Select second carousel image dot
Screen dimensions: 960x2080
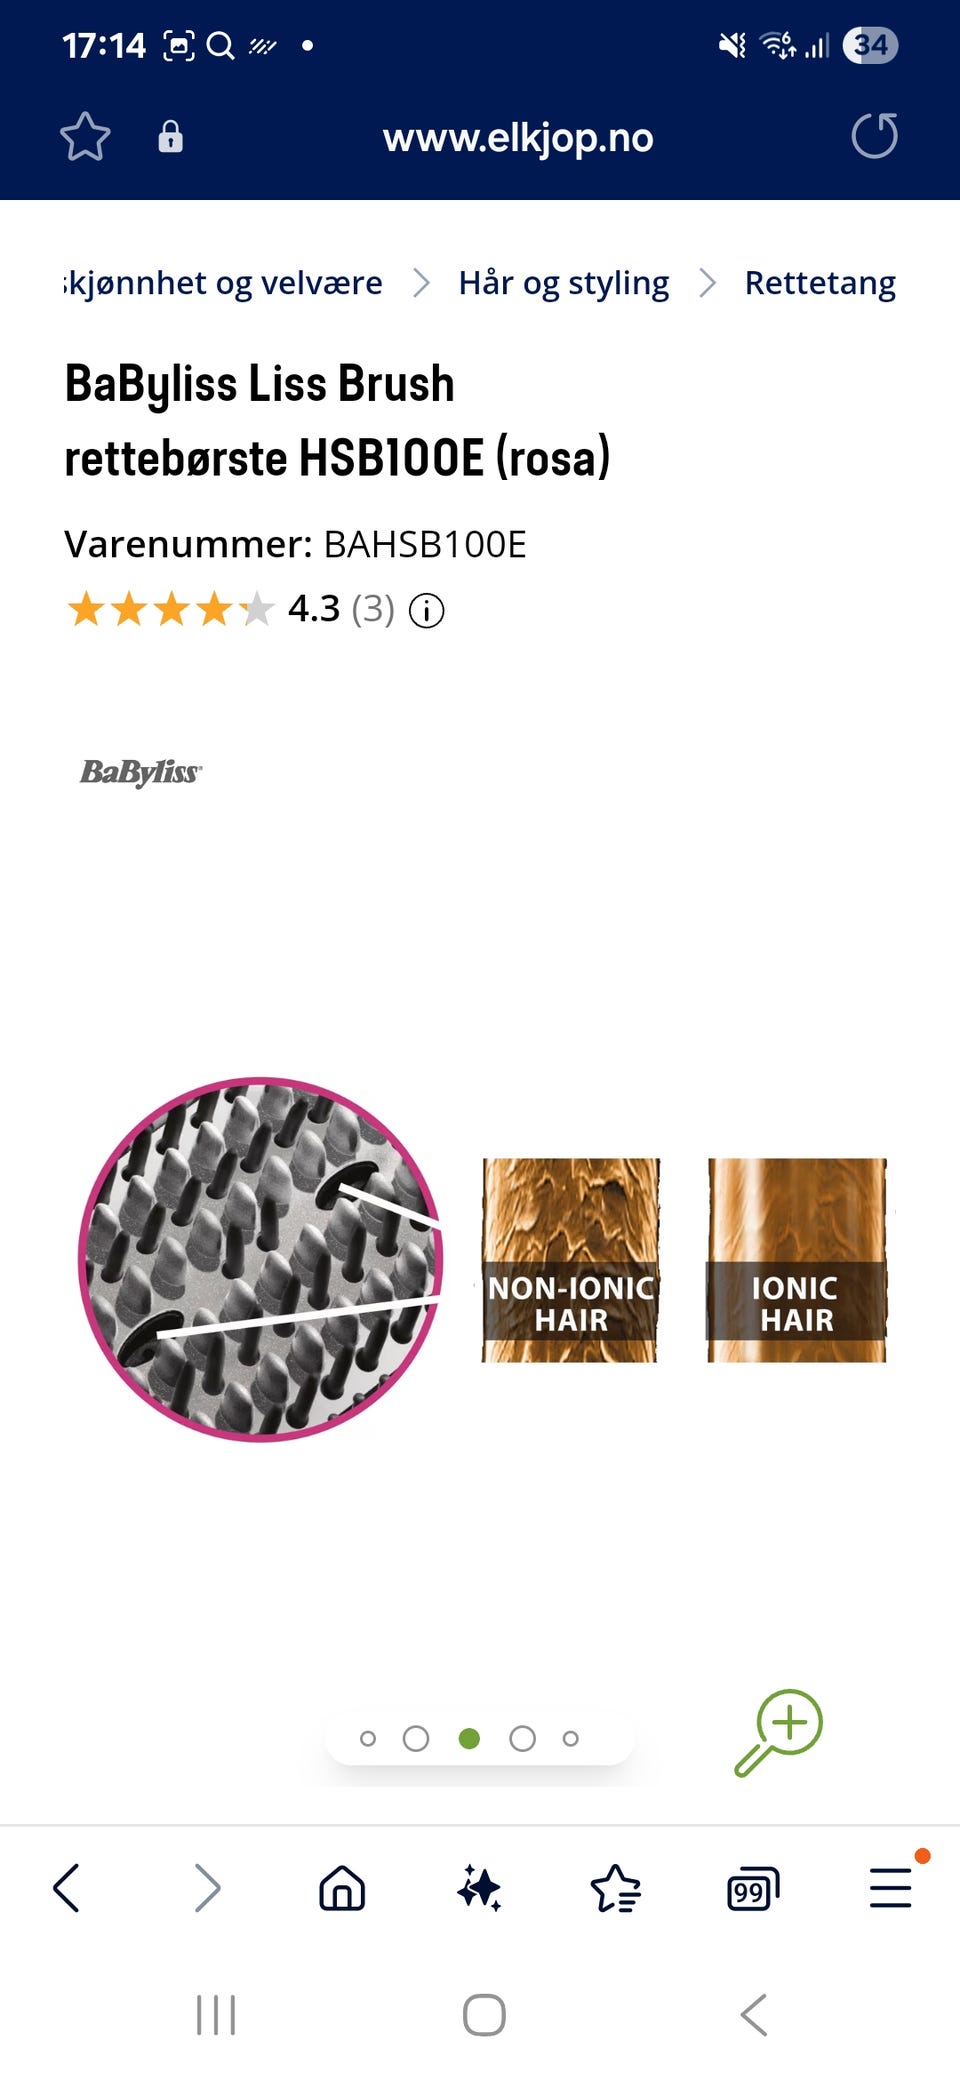(x=416, y=1739)
